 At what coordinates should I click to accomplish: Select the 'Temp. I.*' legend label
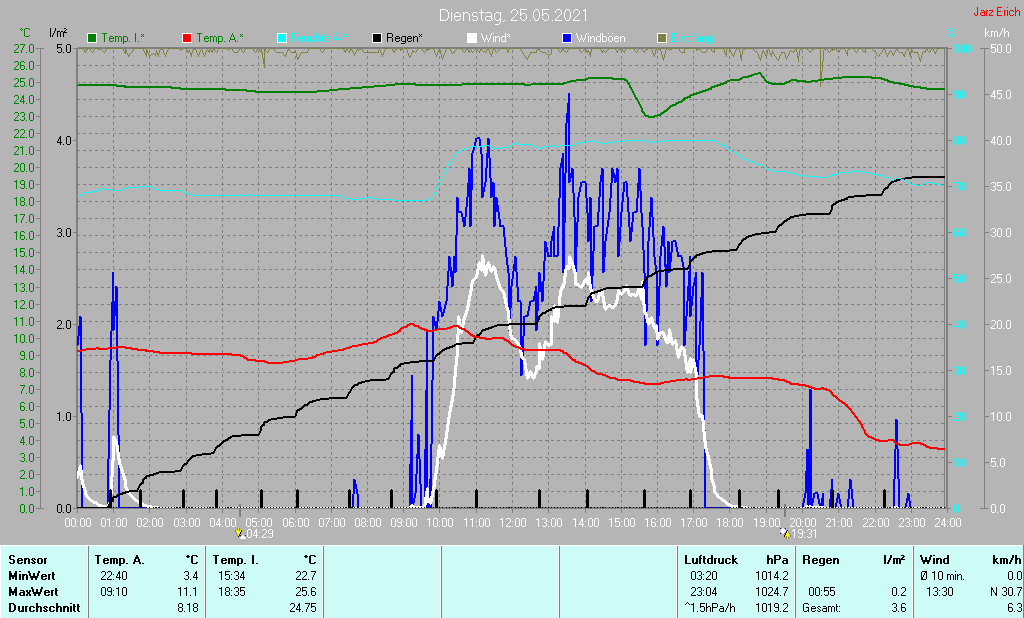[x=123, y=39]
